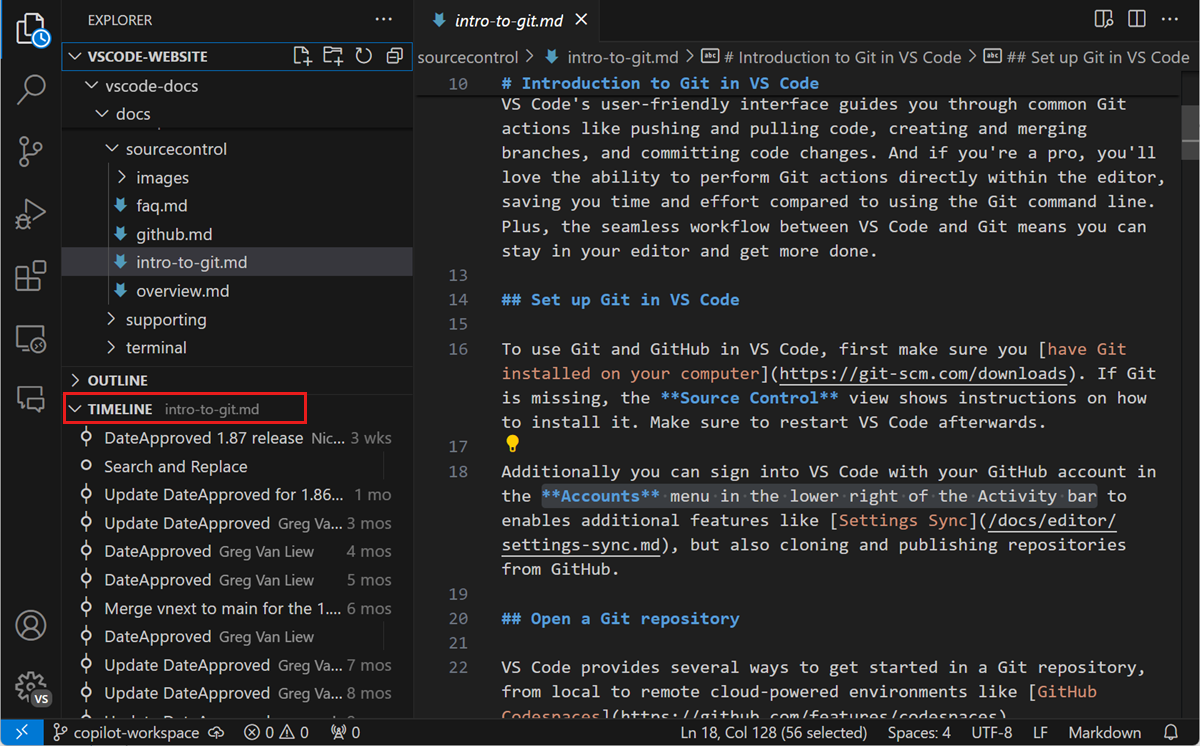The image size is (1200, 746).
Task: Open the Accounts icon in Activity bar
Action: 30,625
